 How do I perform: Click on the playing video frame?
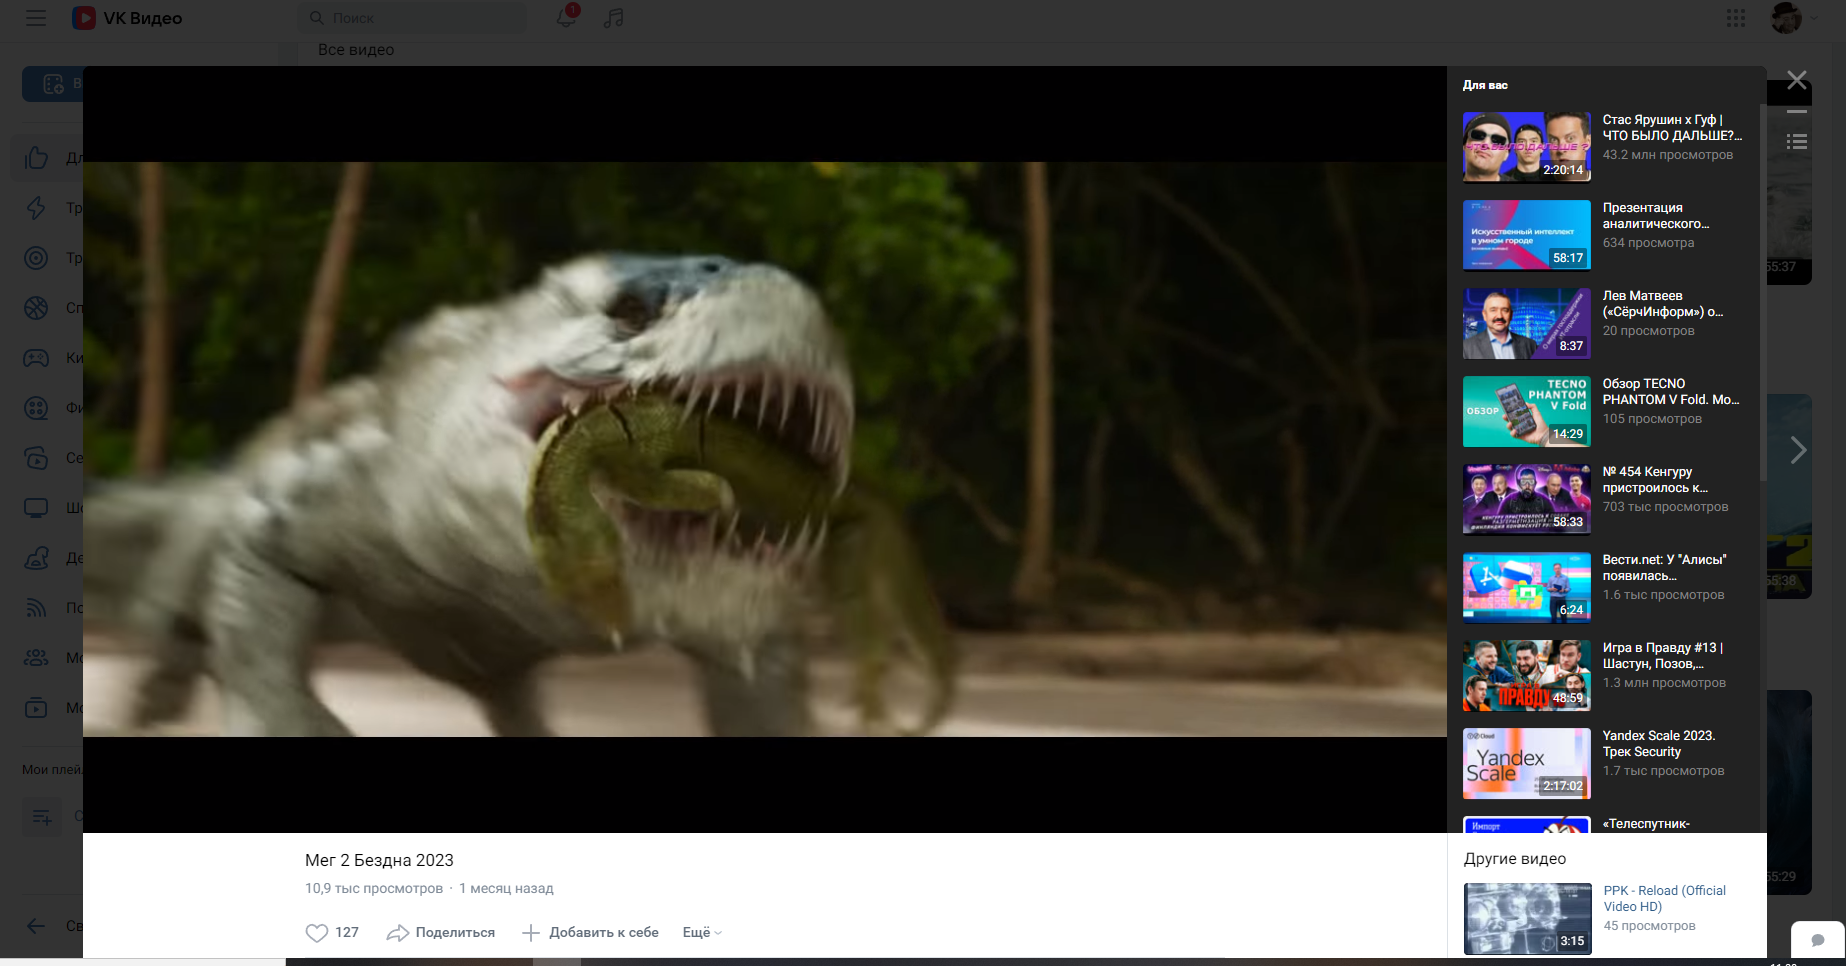(765, 449)
